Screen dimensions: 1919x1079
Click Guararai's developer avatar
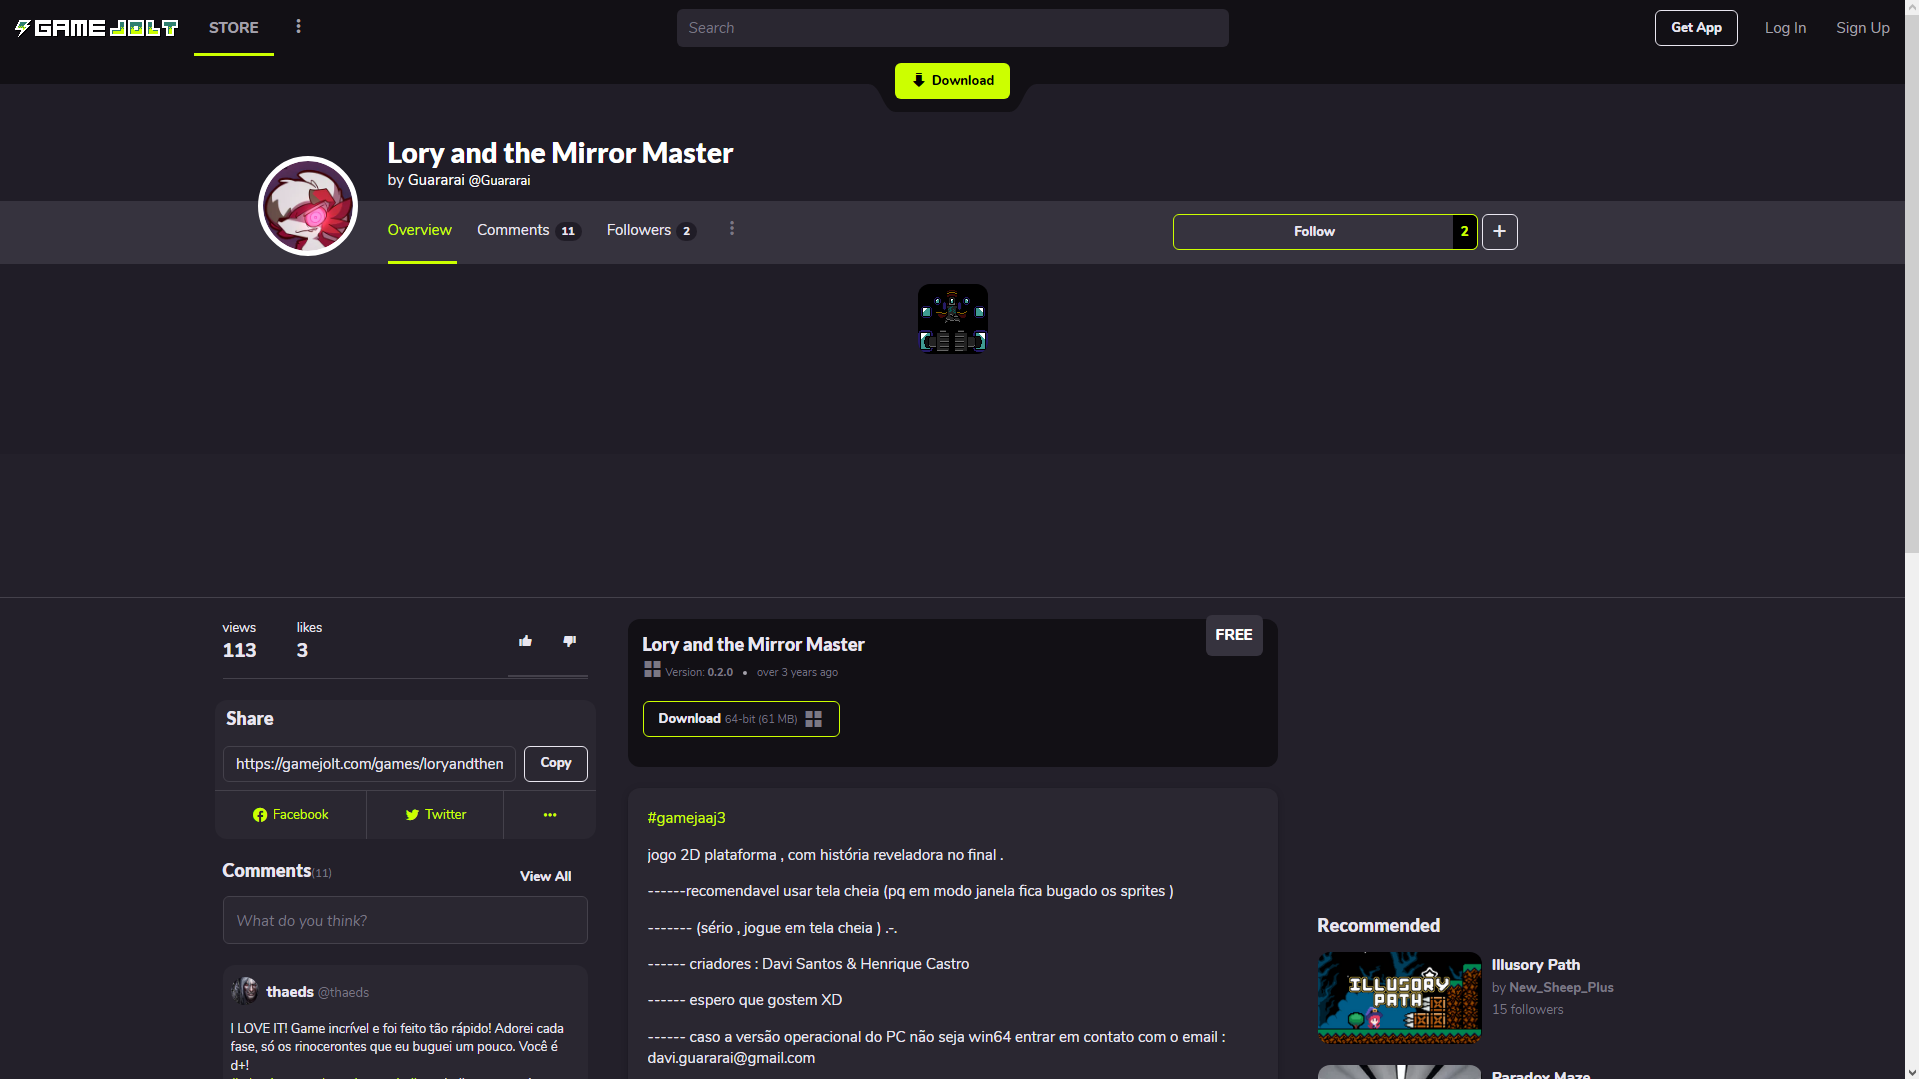tap(308, 206)
